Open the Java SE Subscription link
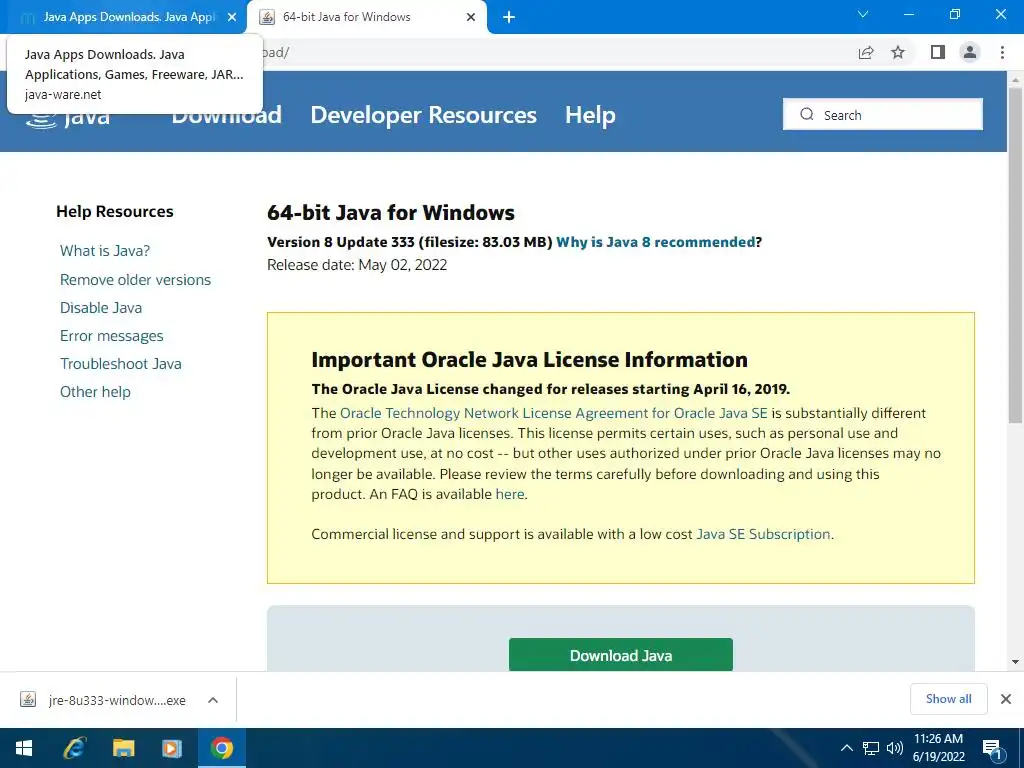Screen dimensions: 1024x768 coord(763,534)
